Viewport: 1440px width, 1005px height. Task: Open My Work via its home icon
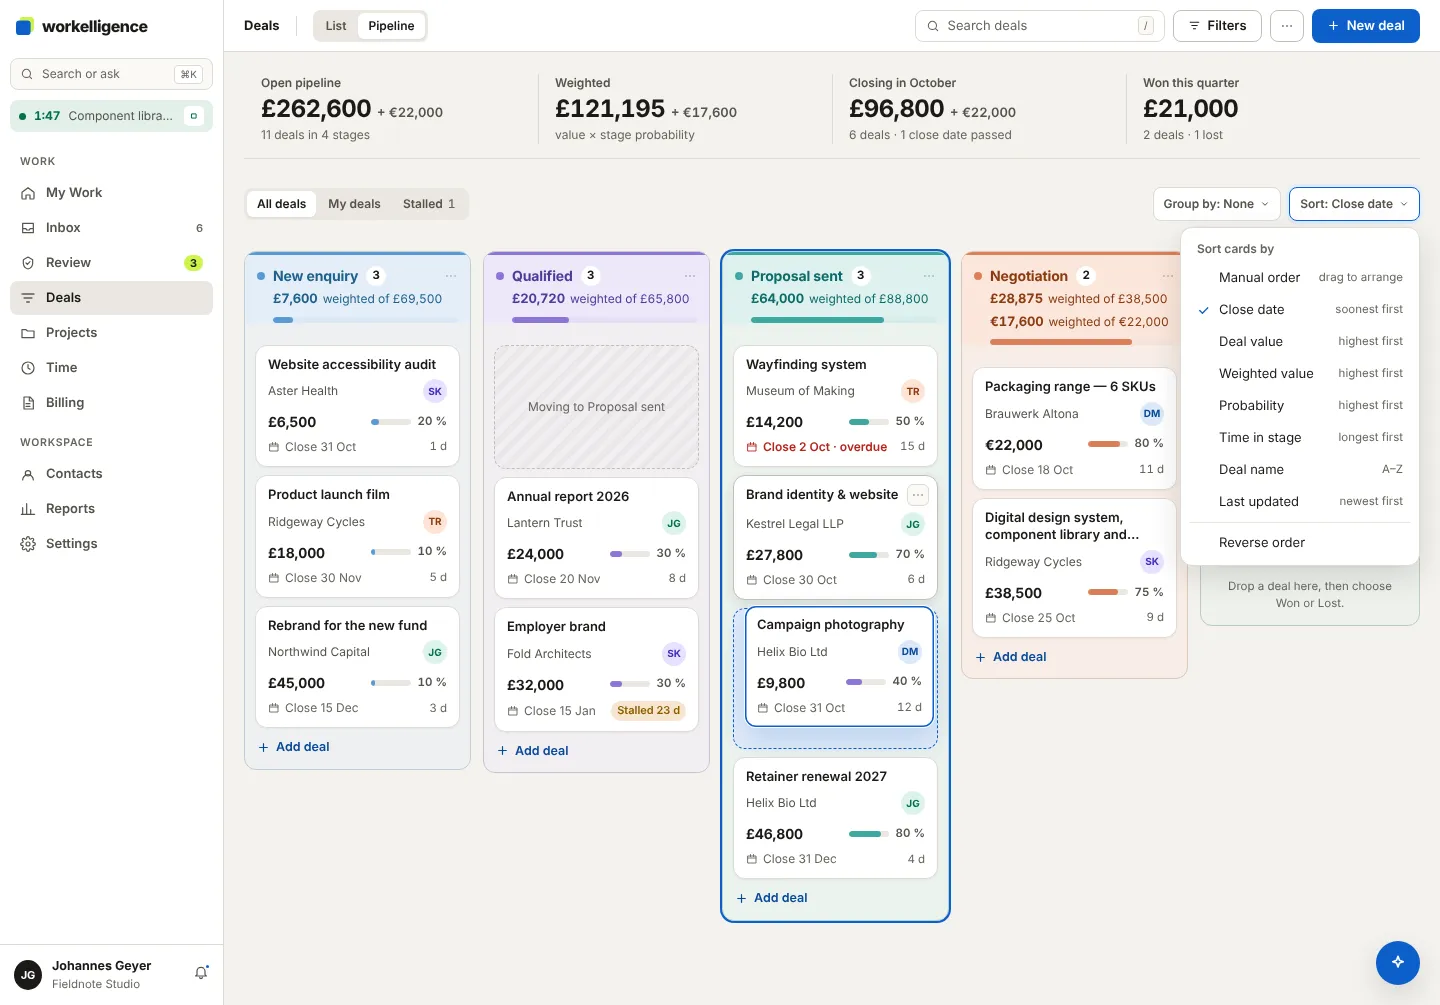pyautogui.click(x=28, y=193)
